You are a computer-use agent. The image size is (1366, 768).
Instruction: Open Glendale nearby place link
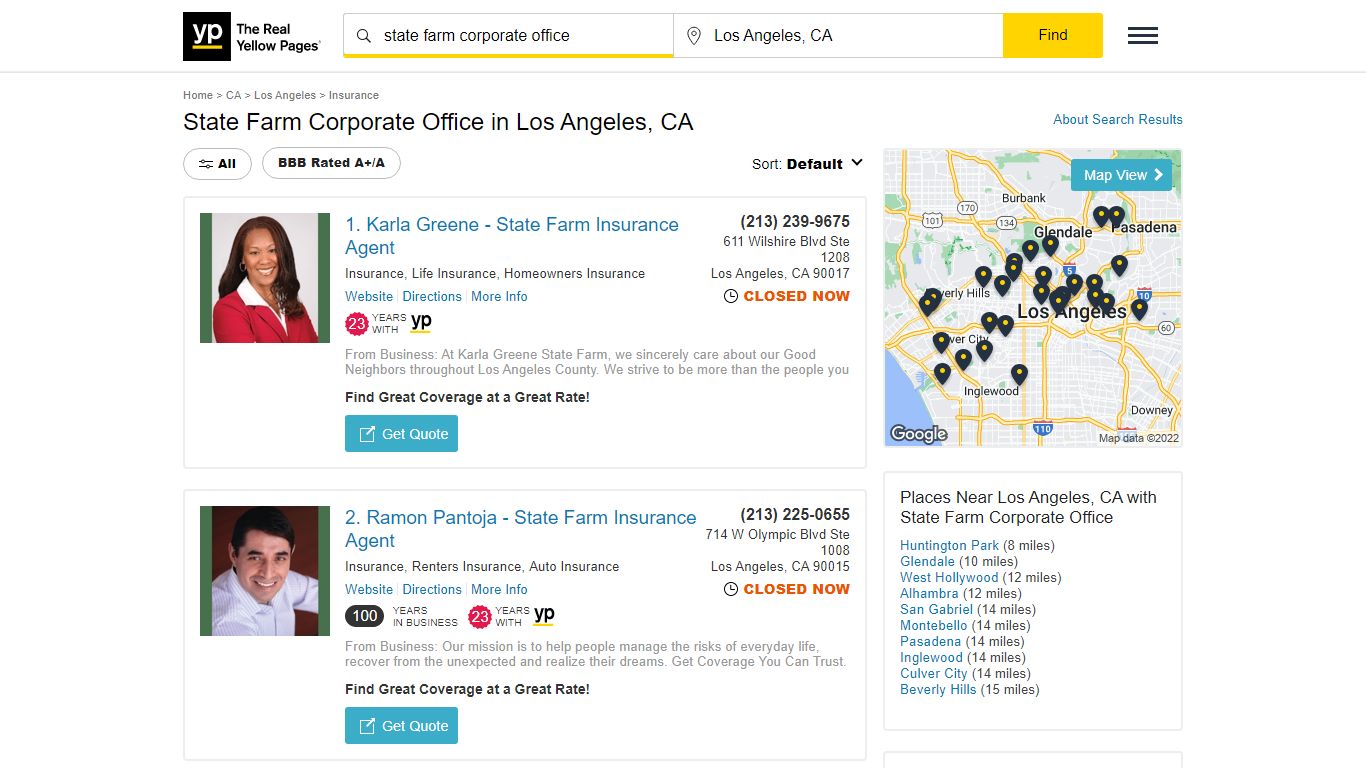(x=927, y=561)
